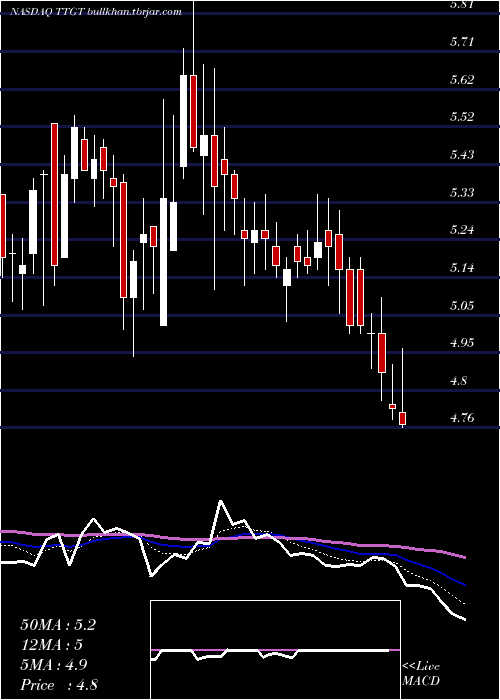Click the 5.62 price axis label

click(x=462, y=80)
